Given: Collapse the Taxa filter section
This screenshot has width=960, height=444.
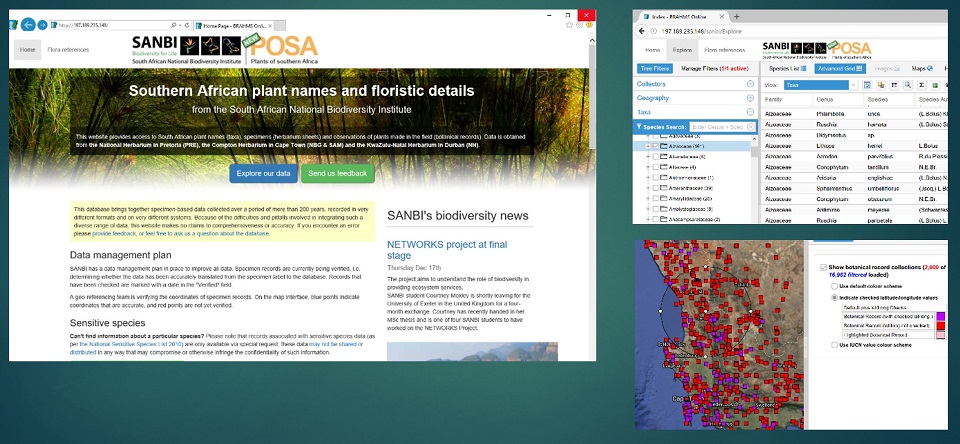Looking at the screenshot, I should 750,112.
